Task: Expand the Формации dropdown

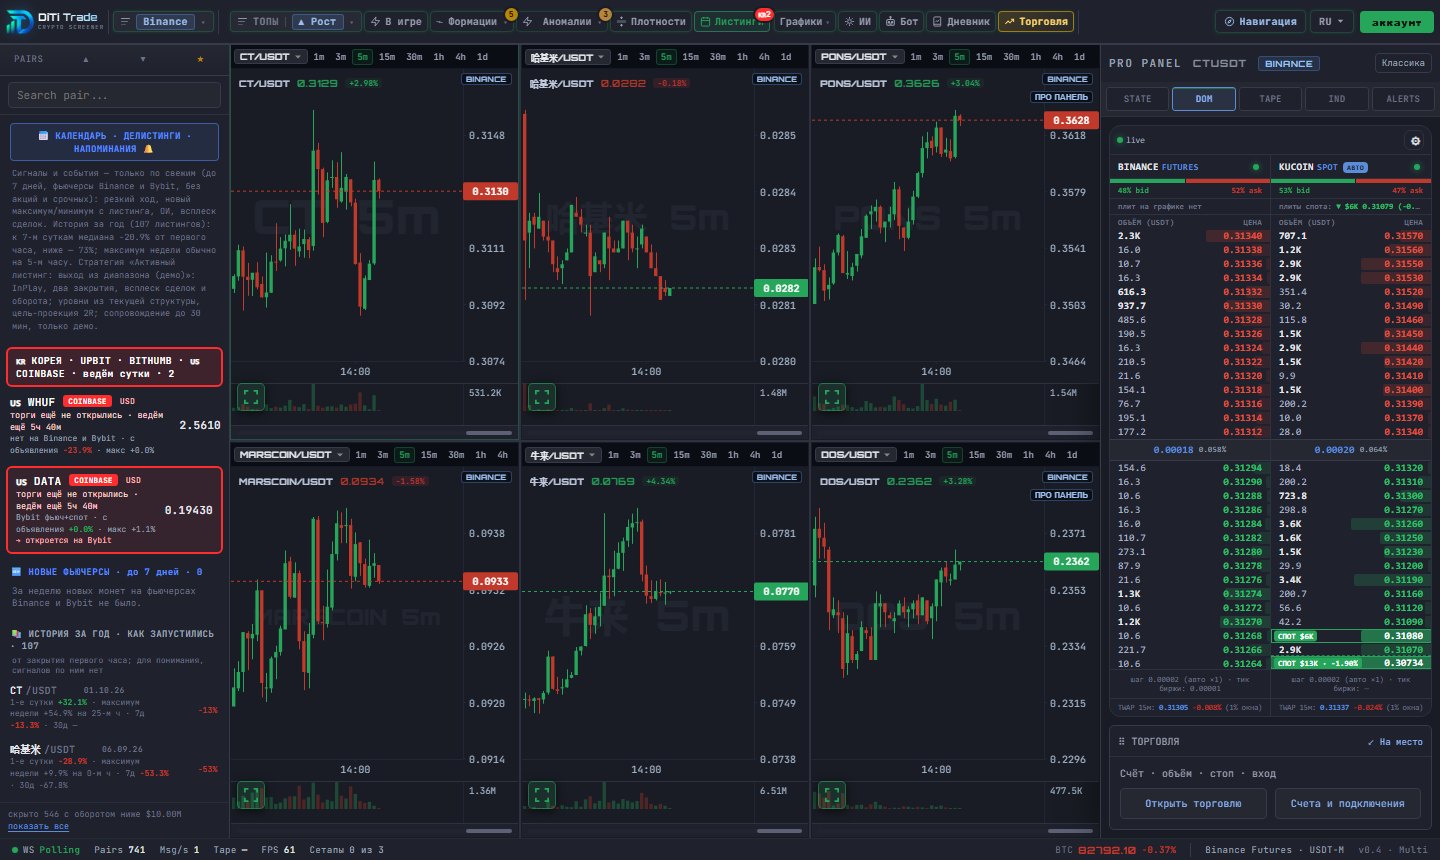Action: [472, 21]
